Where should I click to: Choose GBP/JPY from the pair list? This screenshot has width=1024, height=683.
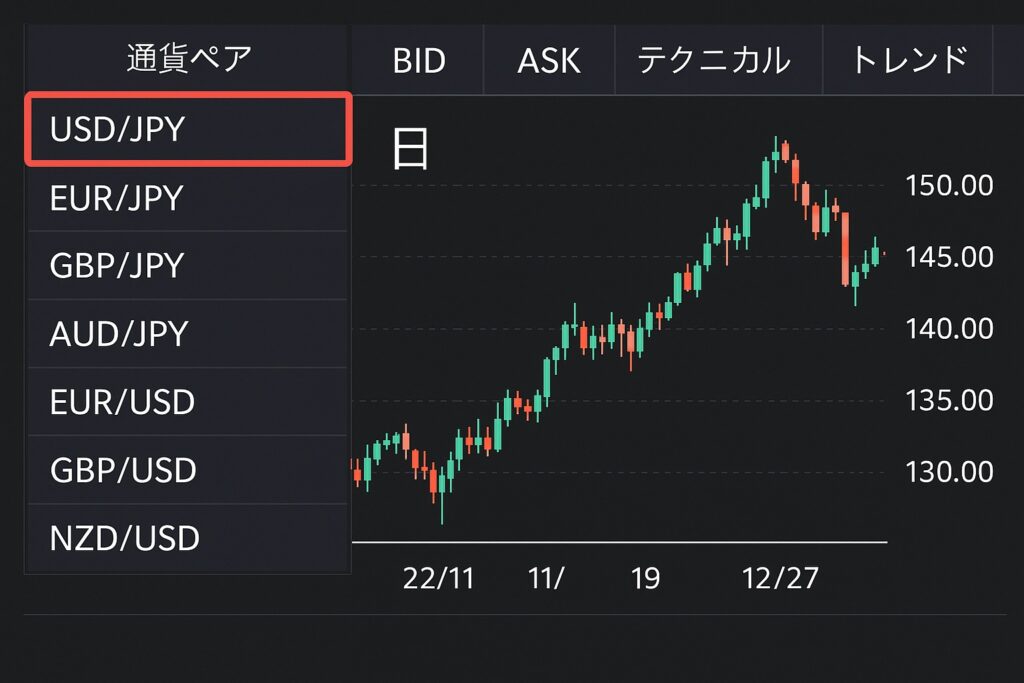187,266
